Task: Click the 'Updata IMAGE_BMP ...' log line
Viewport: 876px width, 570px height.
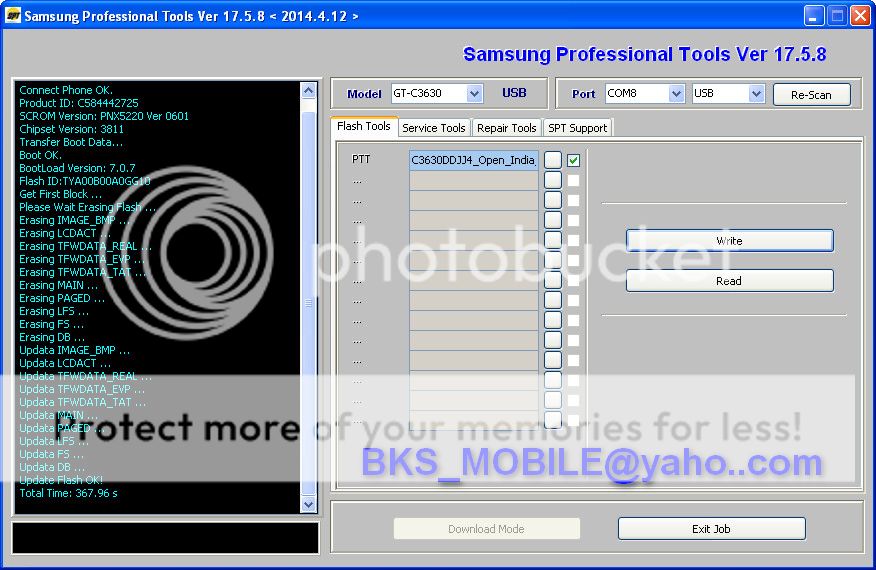Action: click(x=75, y=350)
